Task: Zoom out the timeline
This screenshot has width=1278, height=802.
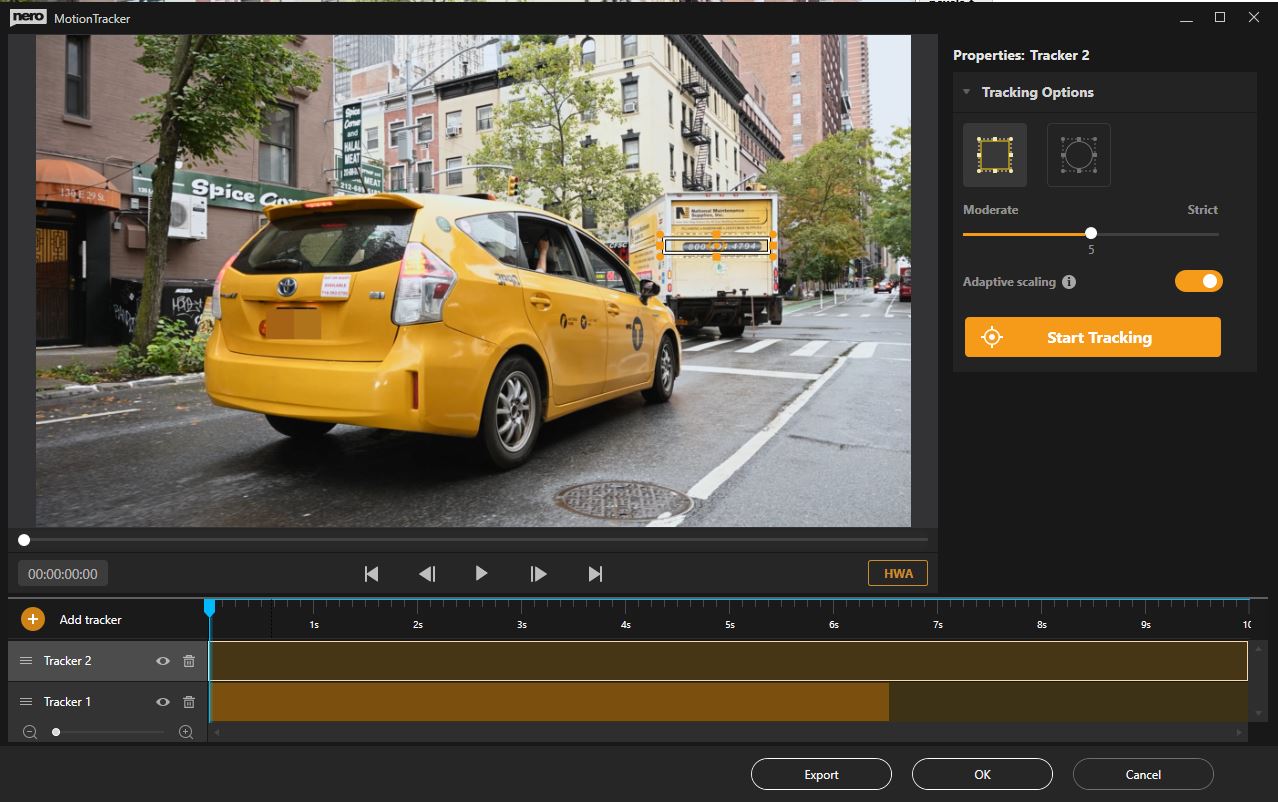Action: click(x=30, y=732)
